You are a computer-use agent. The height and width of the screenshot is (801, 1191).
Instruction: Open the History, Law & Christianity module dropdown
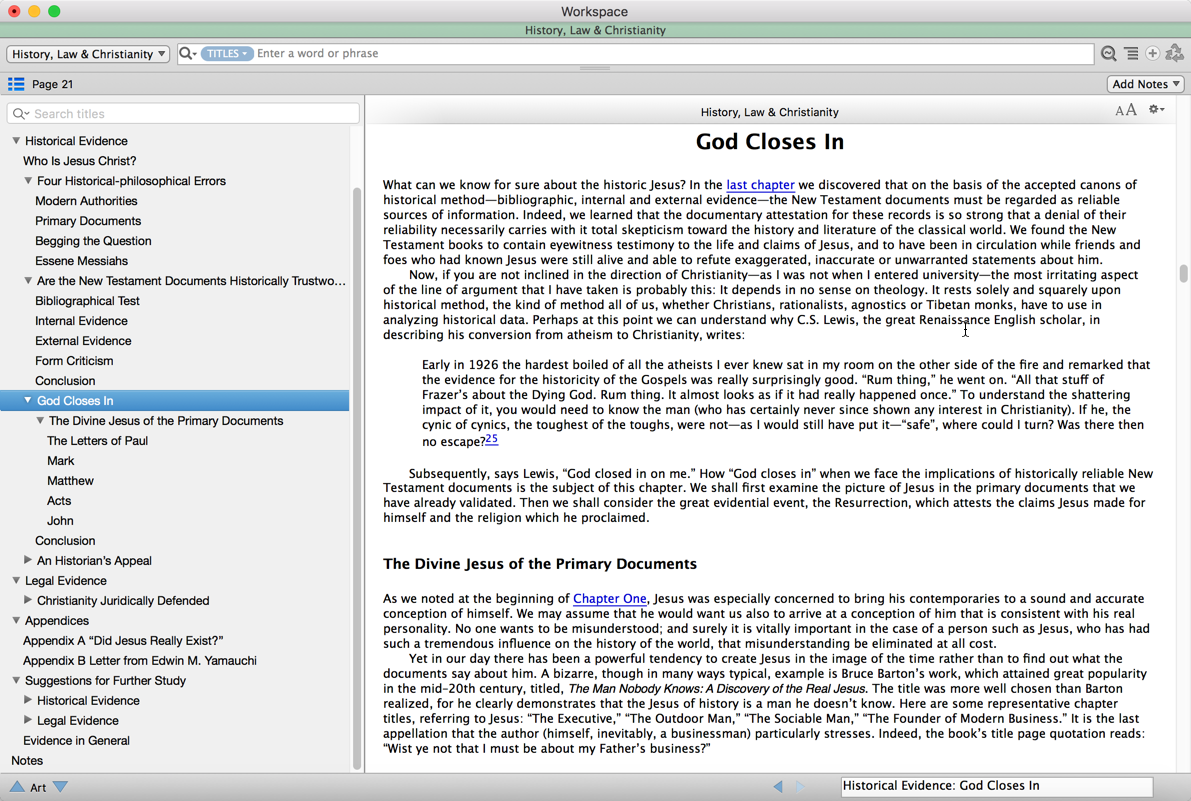tap(88, 54)
